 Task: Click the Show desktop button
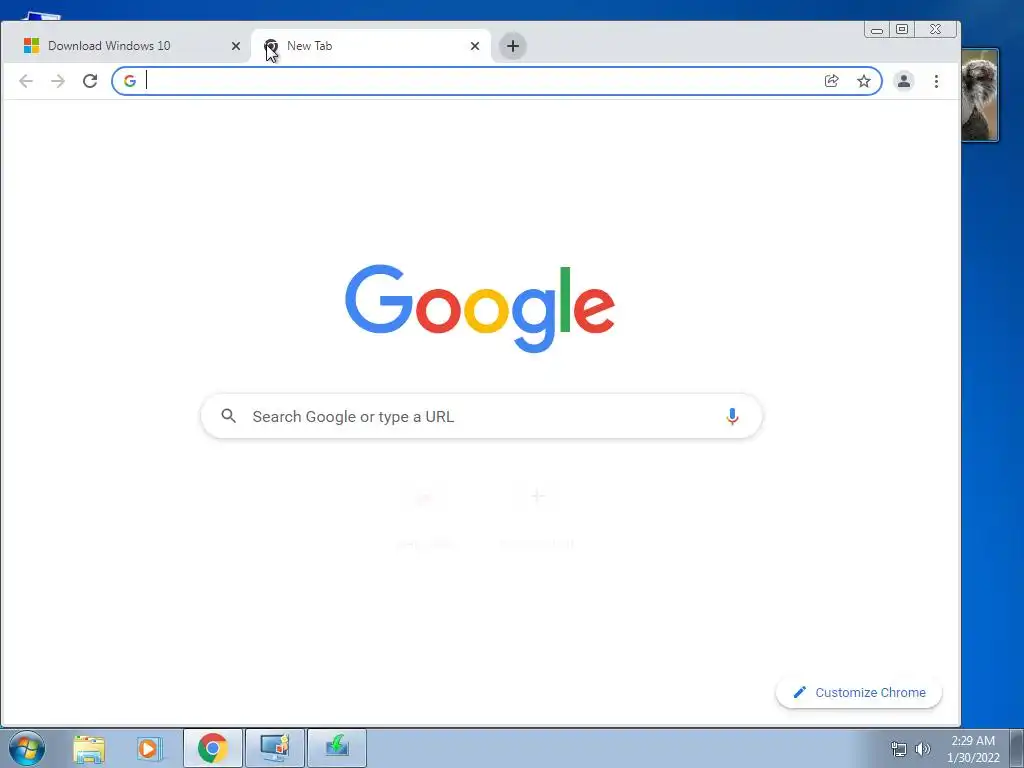pyautogui.click(x=1017, y=748)
